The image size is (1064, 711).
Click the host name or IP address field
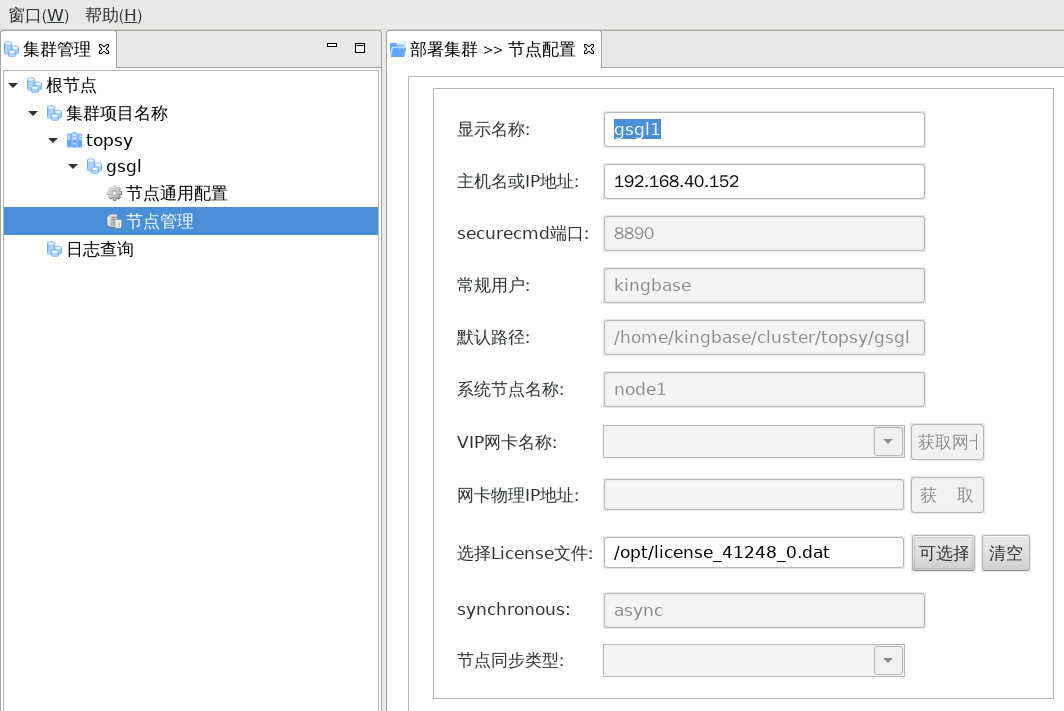pos(764,181)
